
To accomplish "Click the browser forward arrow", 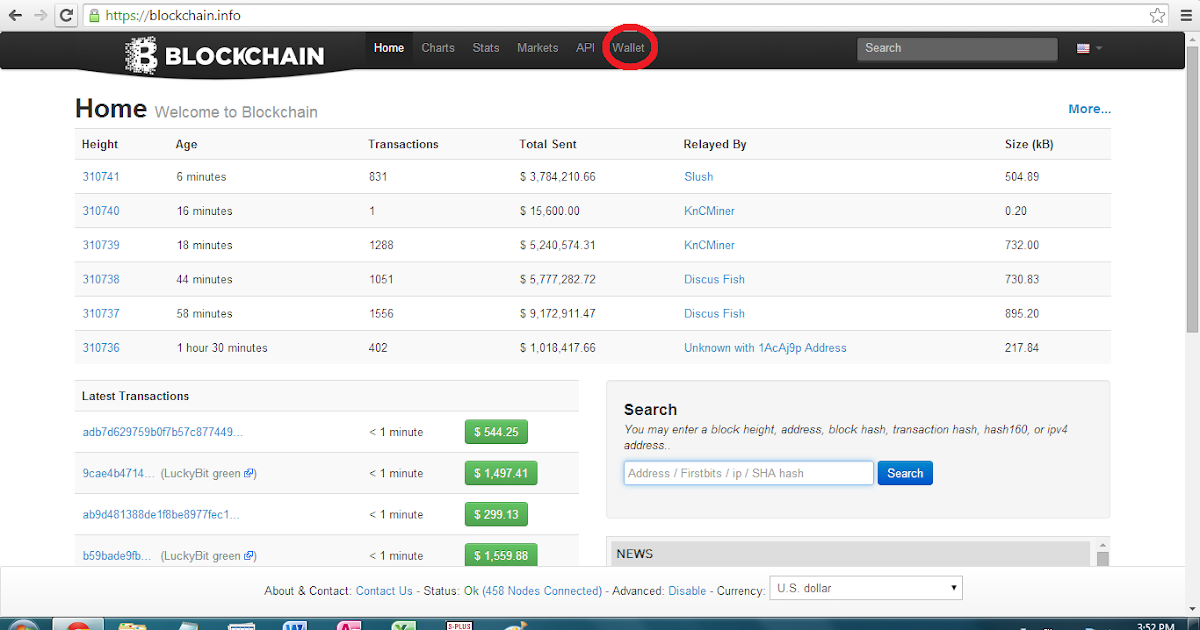I will [x=39, y=16].
